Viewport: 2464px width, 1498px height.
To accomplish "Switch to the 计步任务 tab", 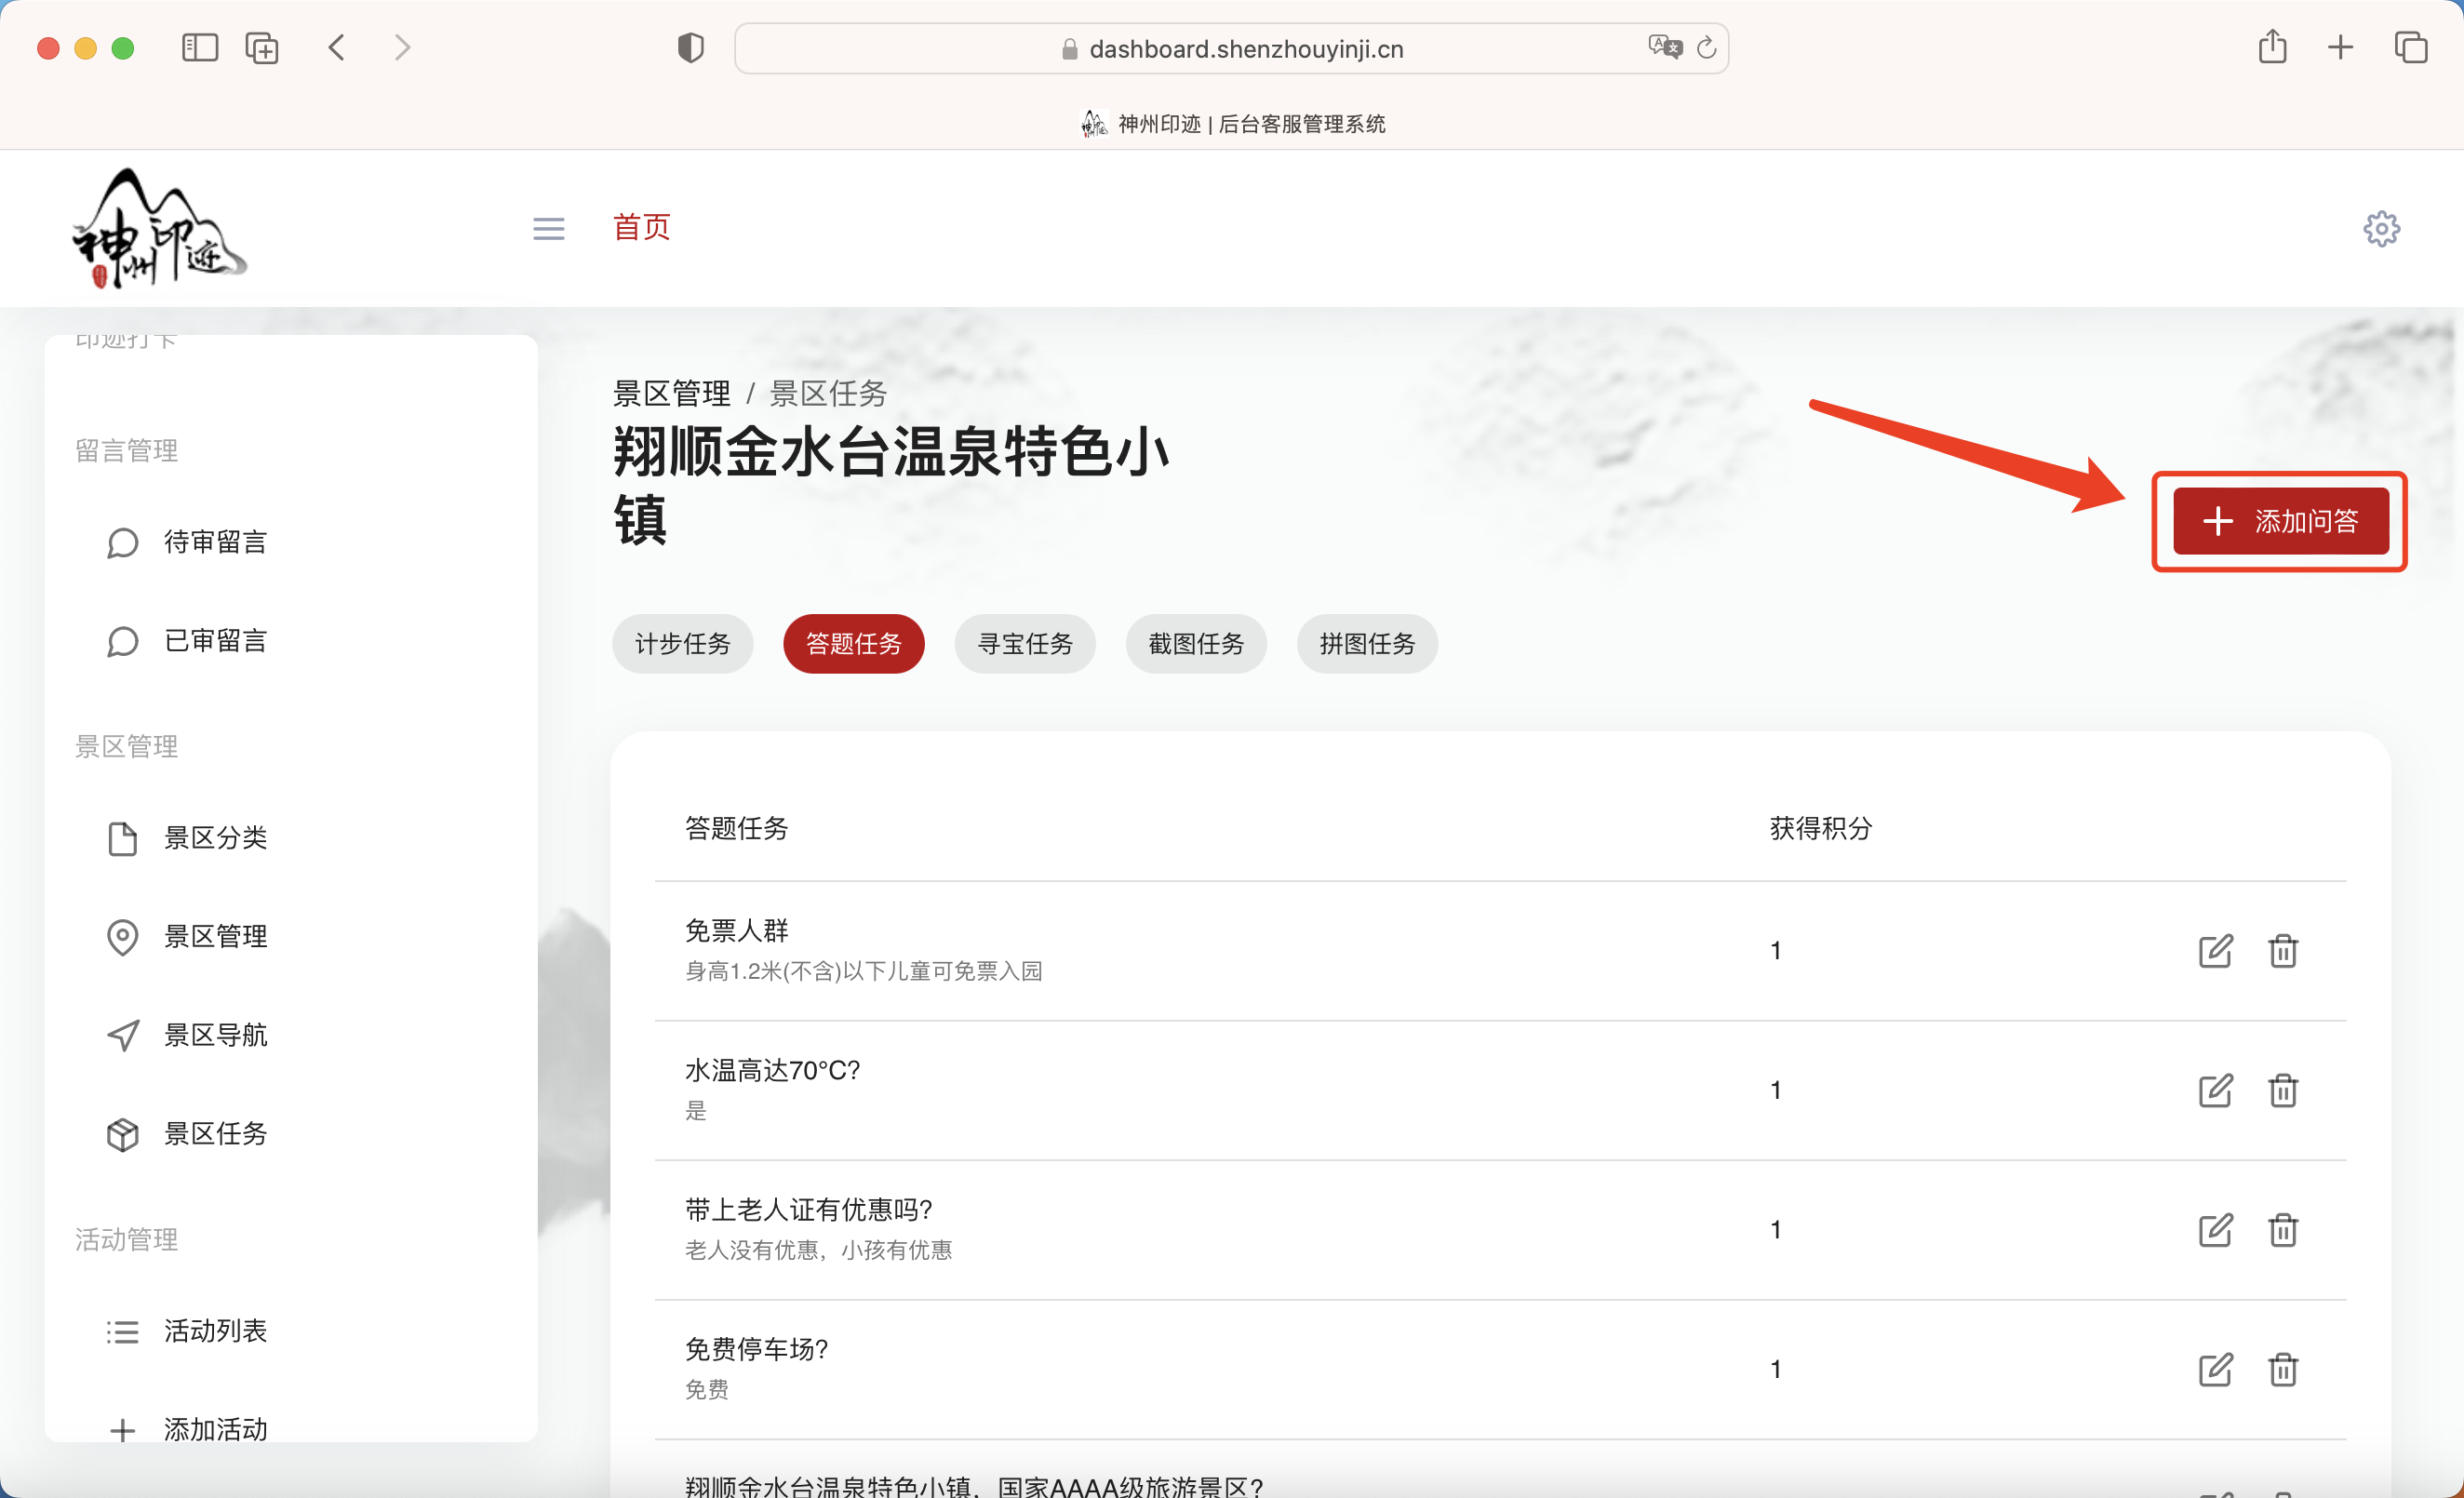I will click(683, 644).
